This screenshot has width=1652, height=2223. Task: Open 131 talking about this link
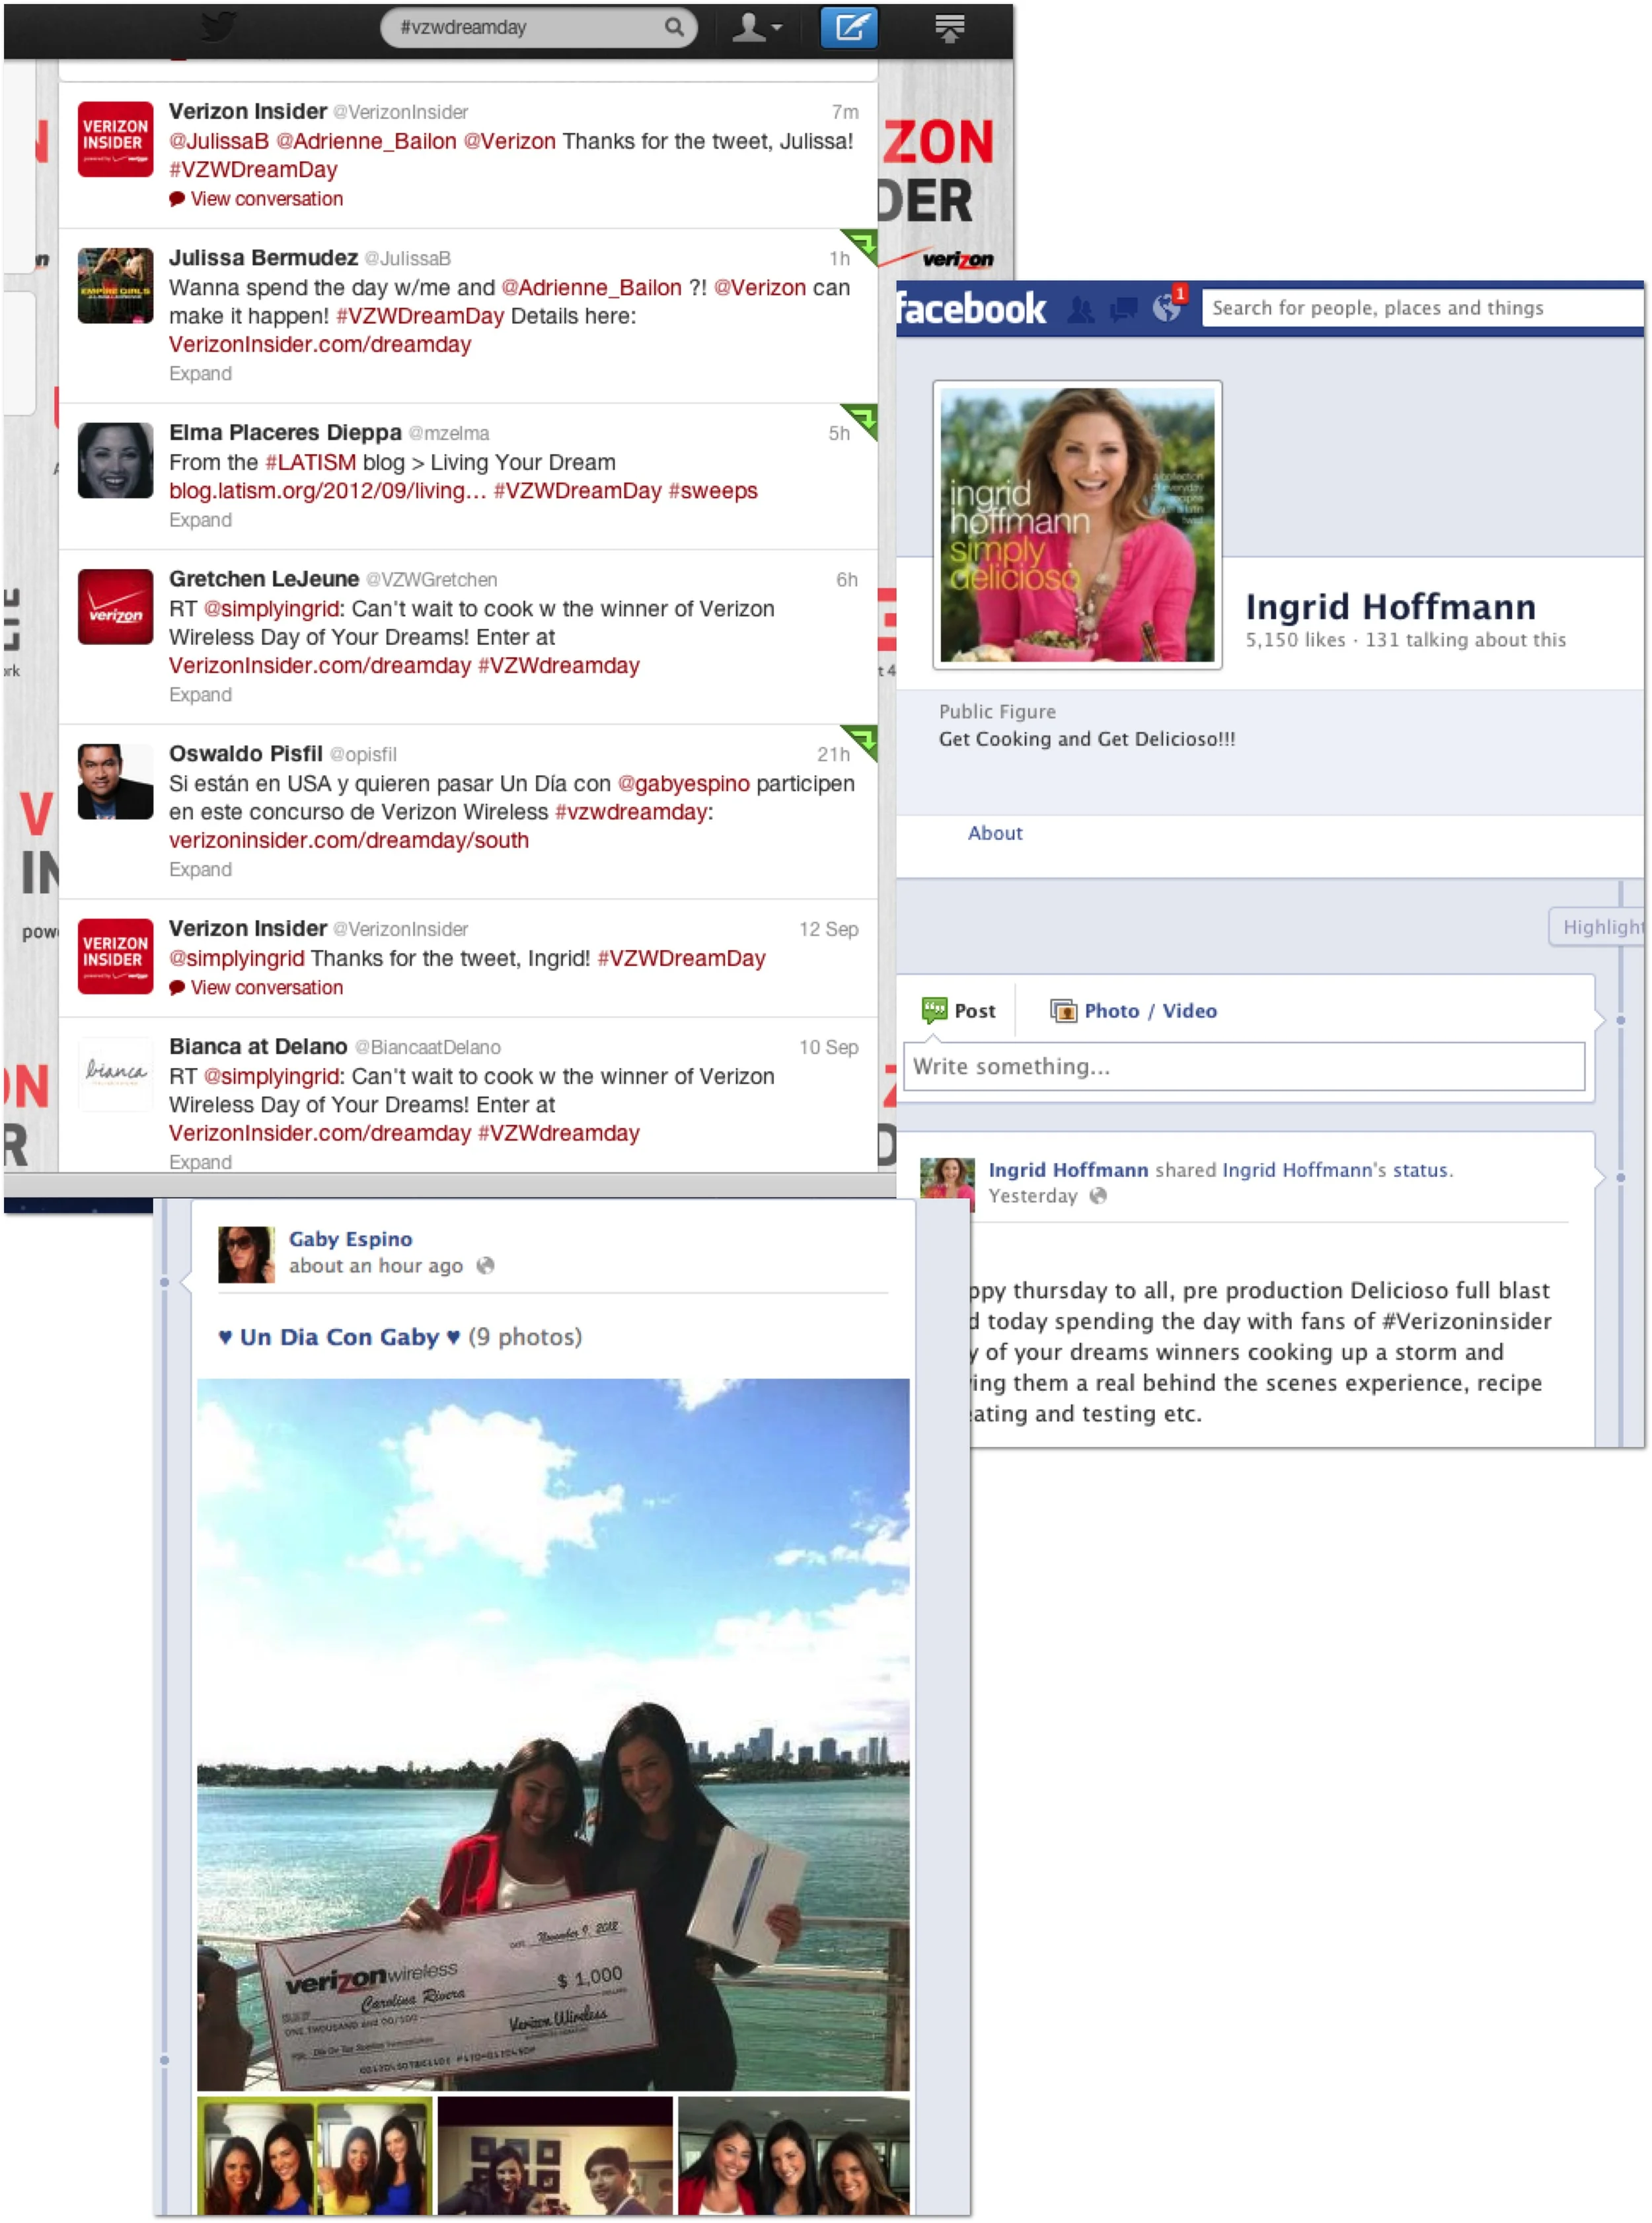pyautogui.click(x=1465, y=640)
